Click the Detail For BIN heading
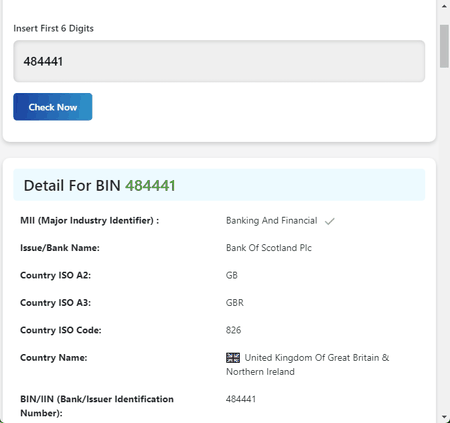This screenshot has height=423, width=450. point(99,186)
